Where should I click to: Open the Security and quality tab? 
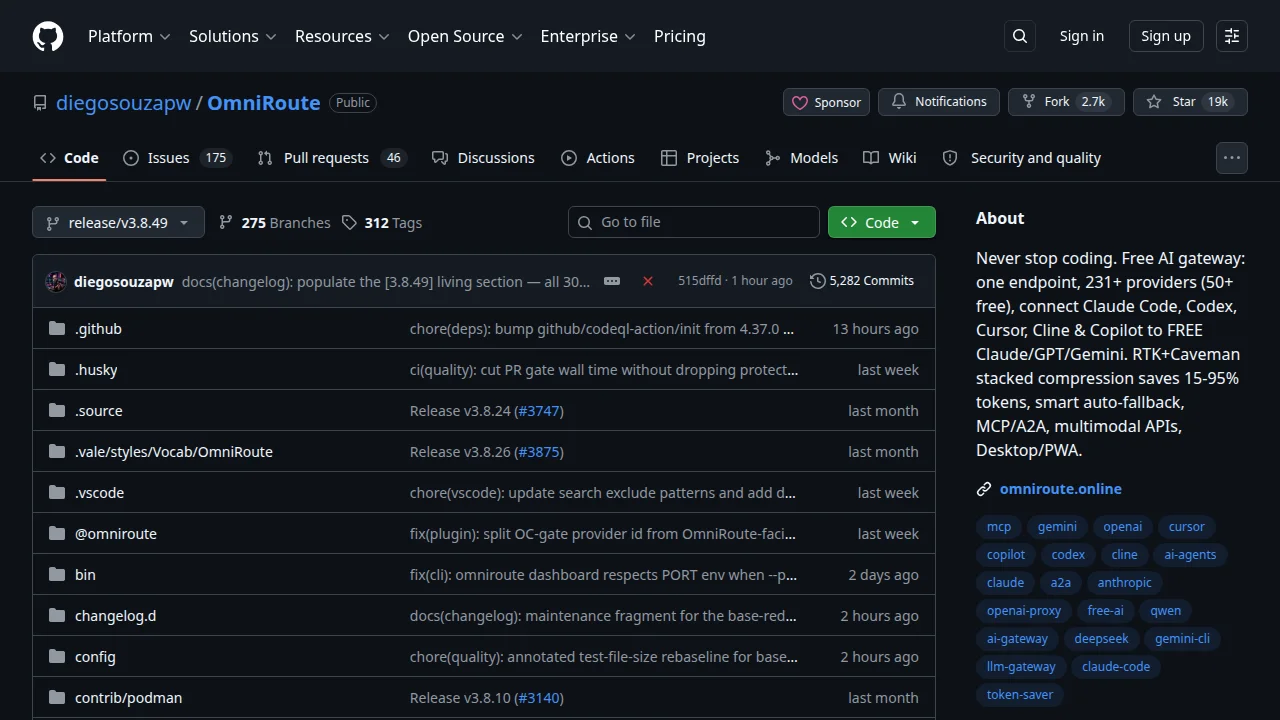click(1022, 158)
